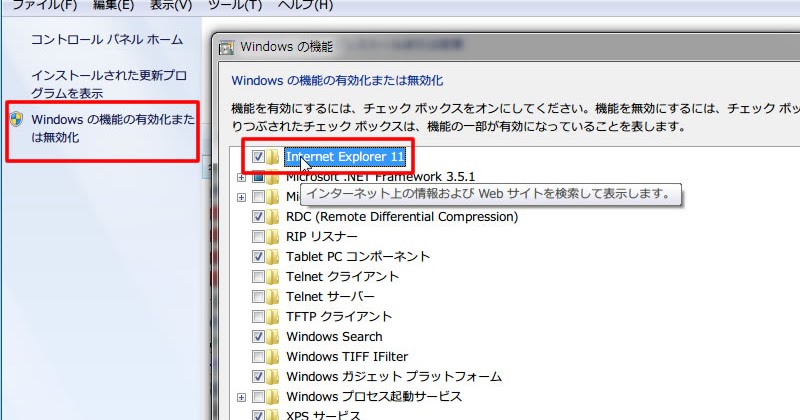Uncheck the Internet Explorer 11 checkbox

pyautogui.click(x=258, y=157)
